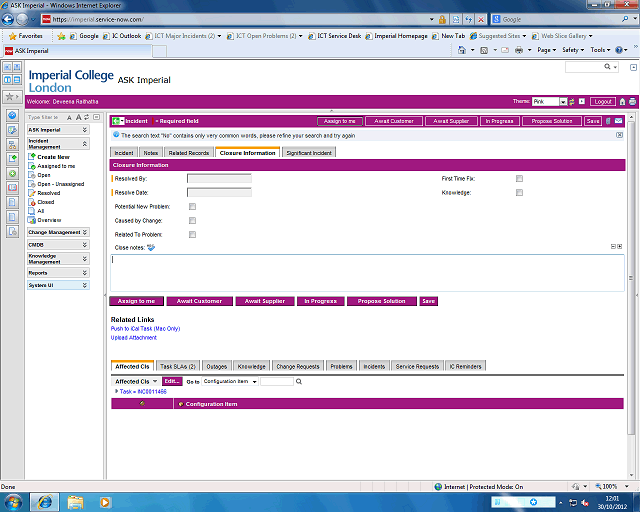Click the search magnifier in Affected CIs
This screenshot has height=512, width=640.
(300, 381)
